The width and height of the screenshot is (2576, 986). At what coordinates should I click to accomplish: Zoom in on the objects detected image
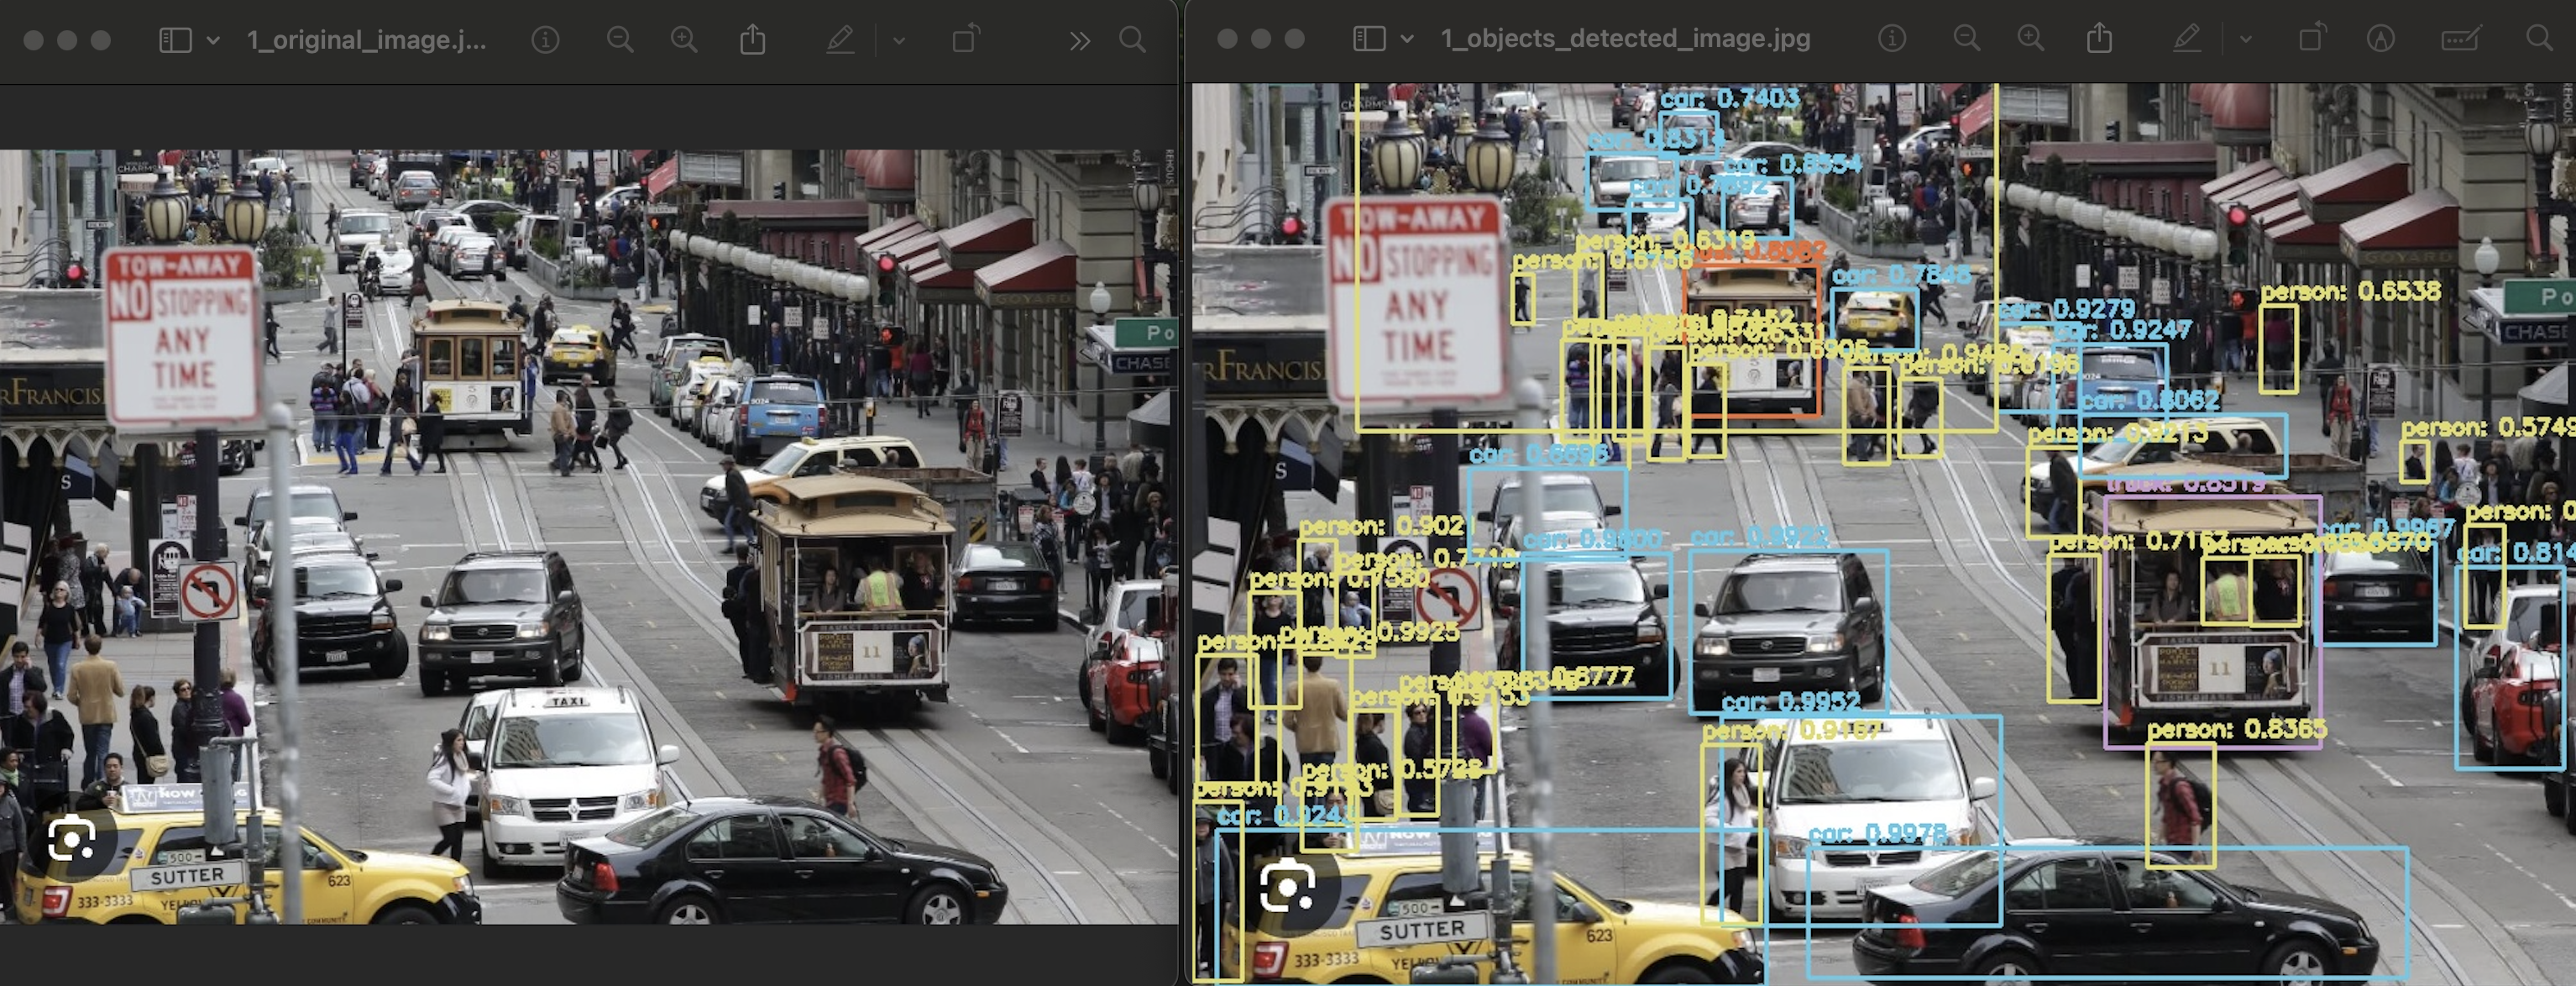(2030, 39)
